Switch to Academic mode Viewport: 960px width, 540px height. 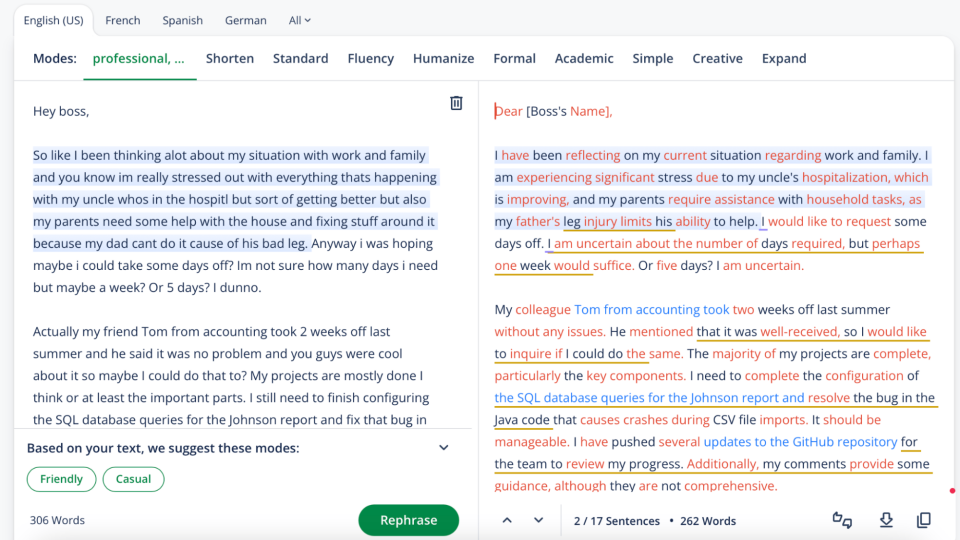pyautogui.click(x=584, y=59)
